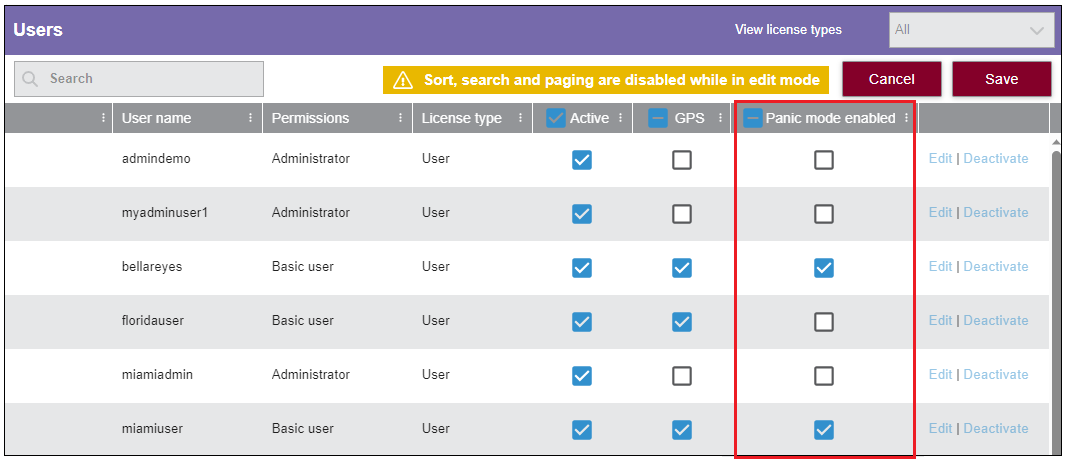The height and width of the screenshot is (462, 1068).
Task: Toggle the Panic mode enabled header checkbox
Action: [x=753, y=118]
